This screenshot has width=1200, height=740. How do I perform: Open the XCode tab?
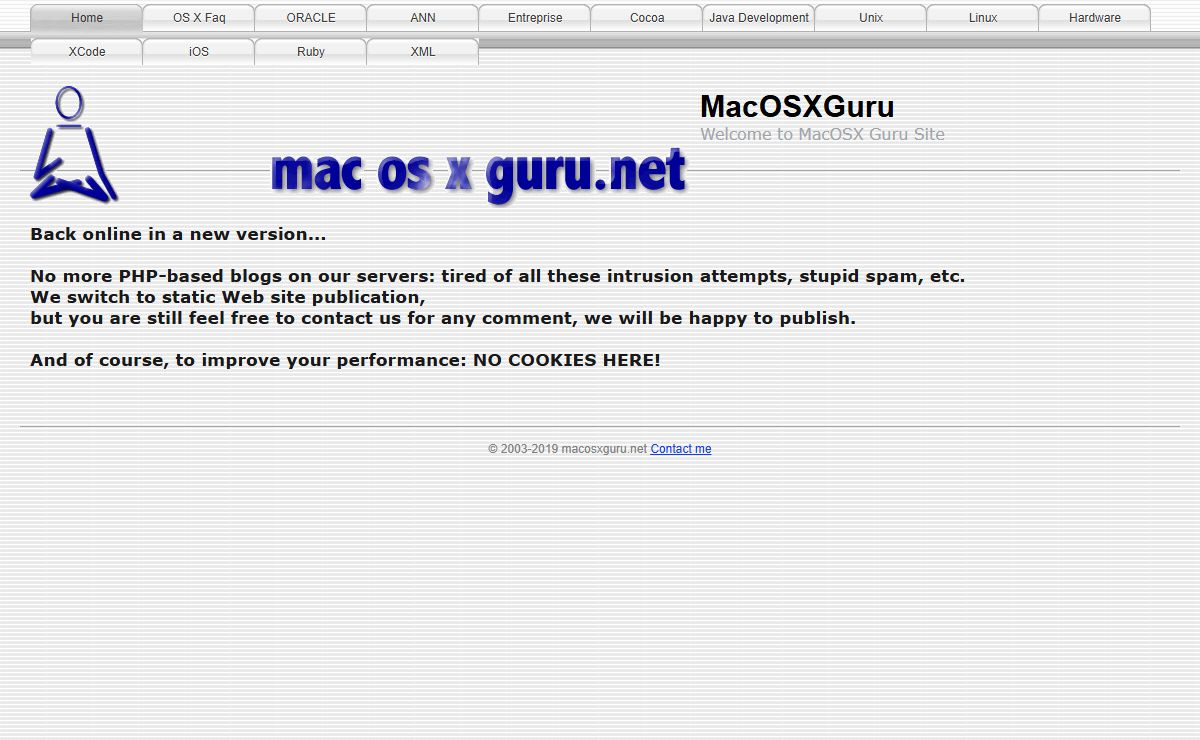(x=87, y=52)
